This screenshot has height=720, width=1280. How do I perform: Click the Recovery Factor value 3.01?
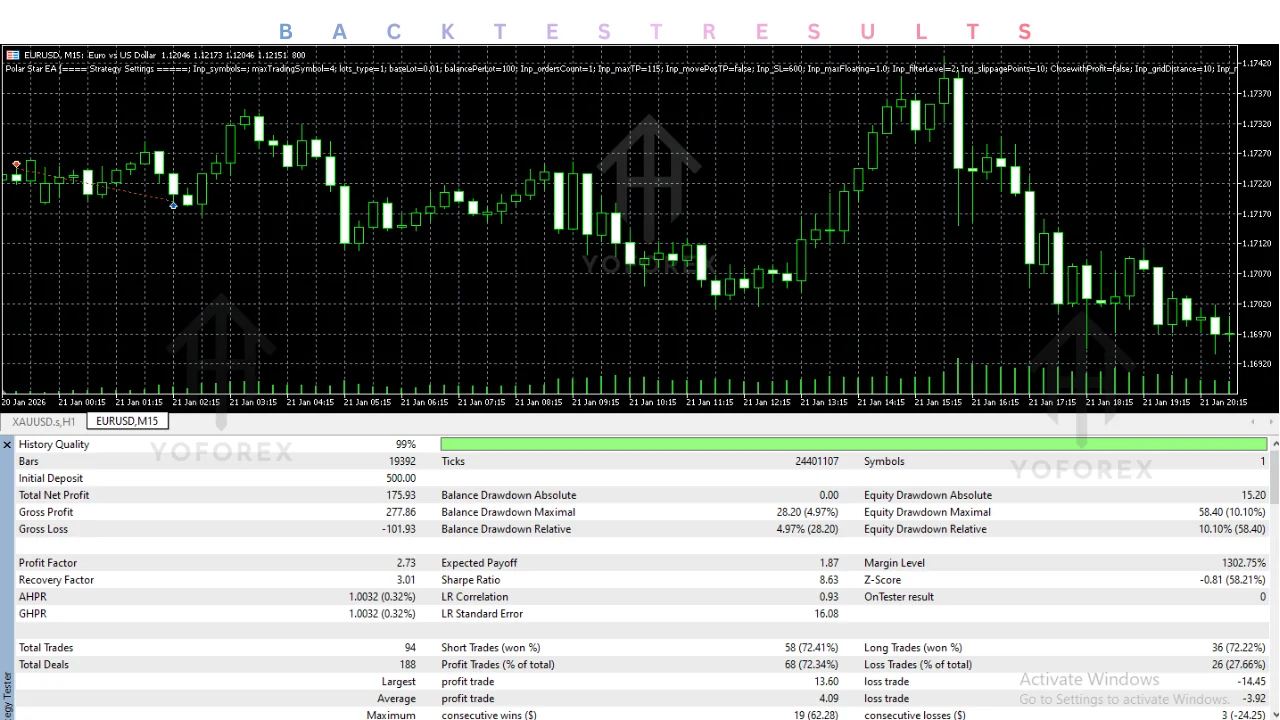click(405, 581)
